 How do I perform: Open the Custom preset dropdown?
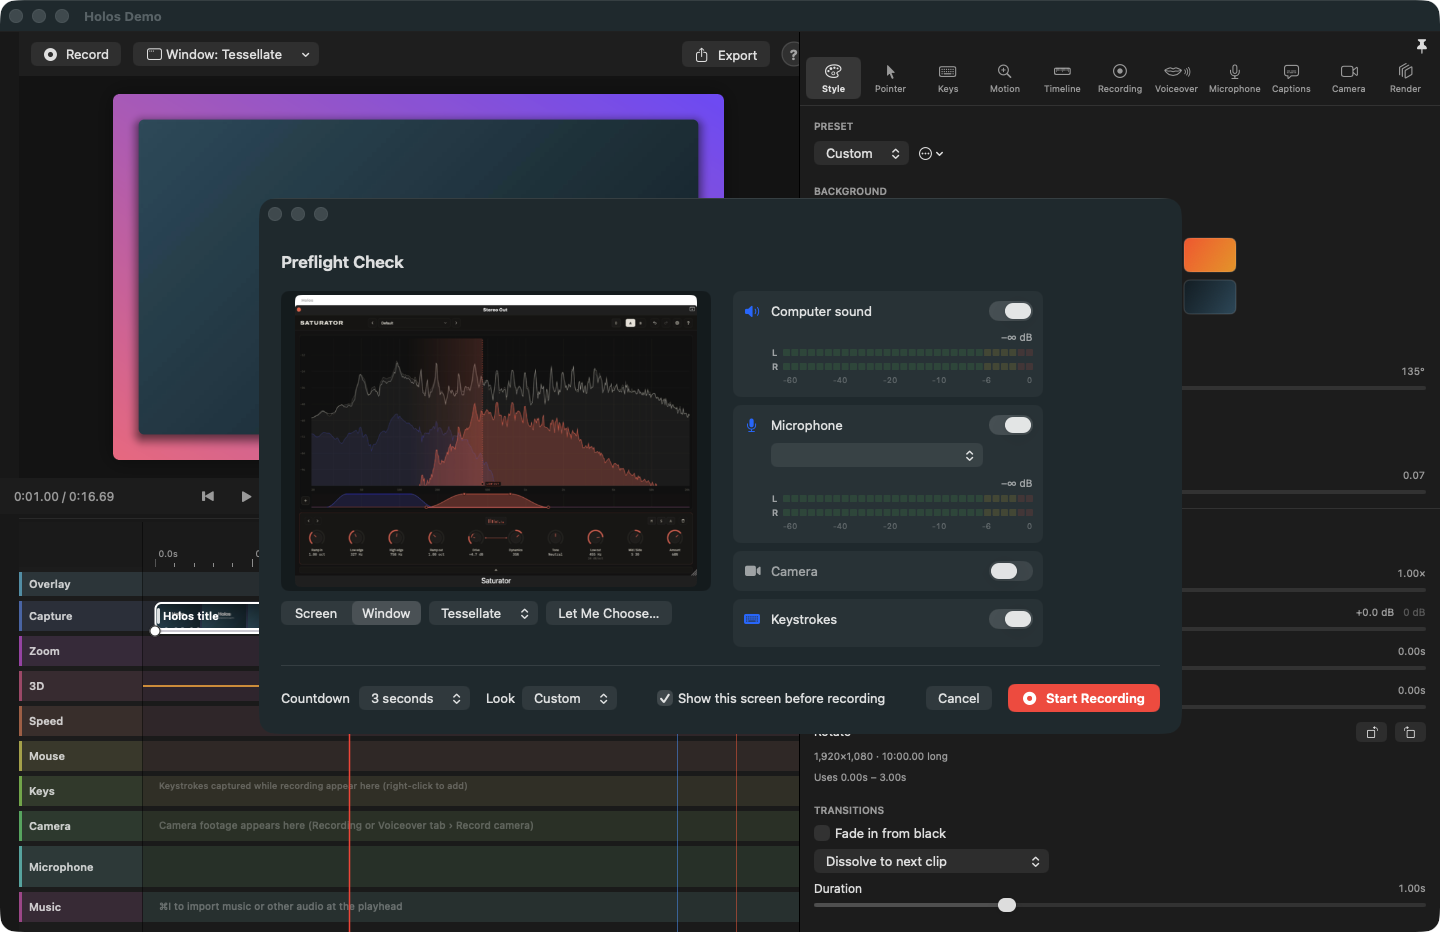861,153
